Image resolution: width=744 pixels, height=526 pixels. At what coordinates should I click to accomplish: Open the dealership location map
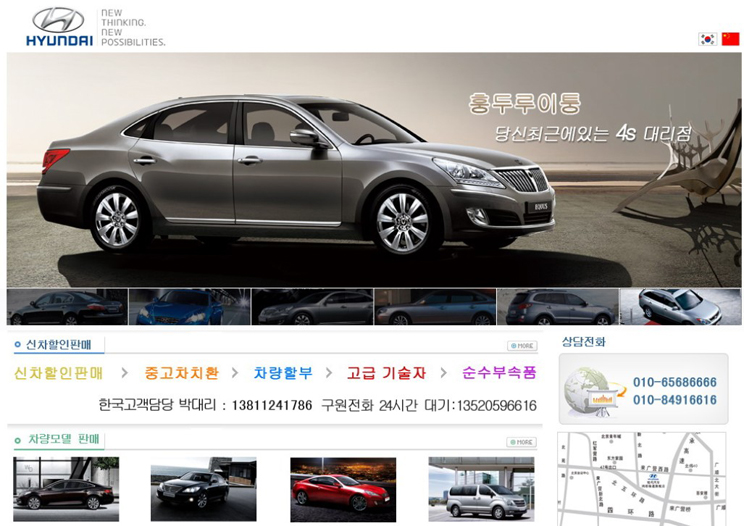pyautogui.click(x=642, y=479)
